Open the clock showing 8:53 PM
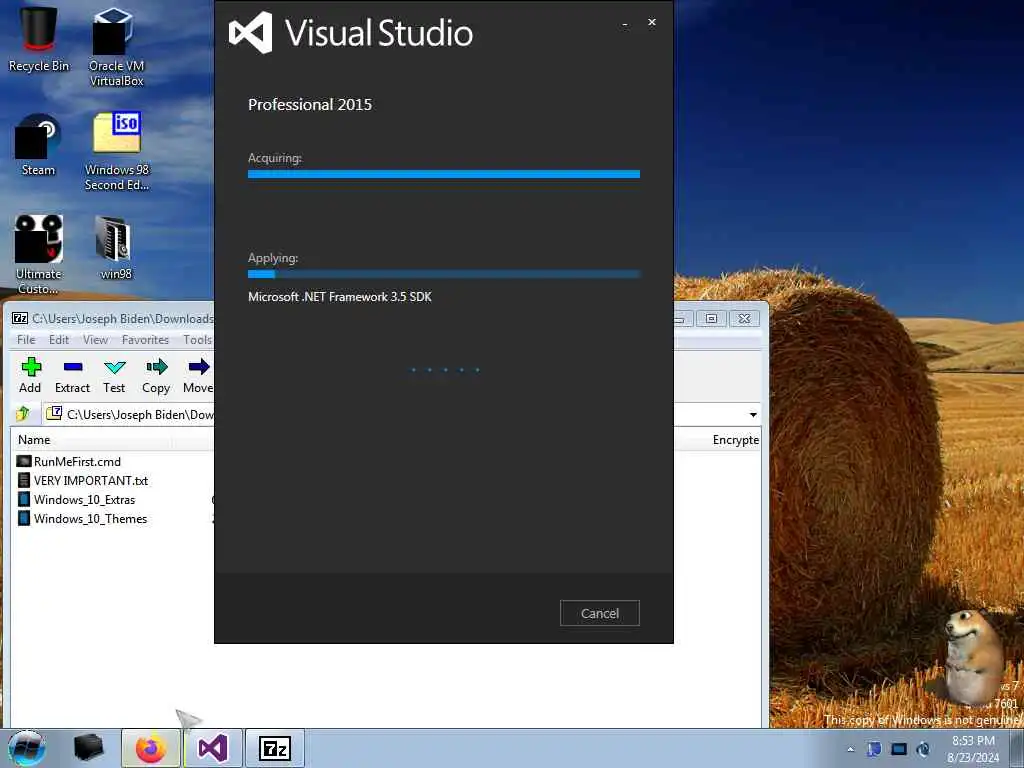This screenshot has width=1024, height=768. (973, 748)
